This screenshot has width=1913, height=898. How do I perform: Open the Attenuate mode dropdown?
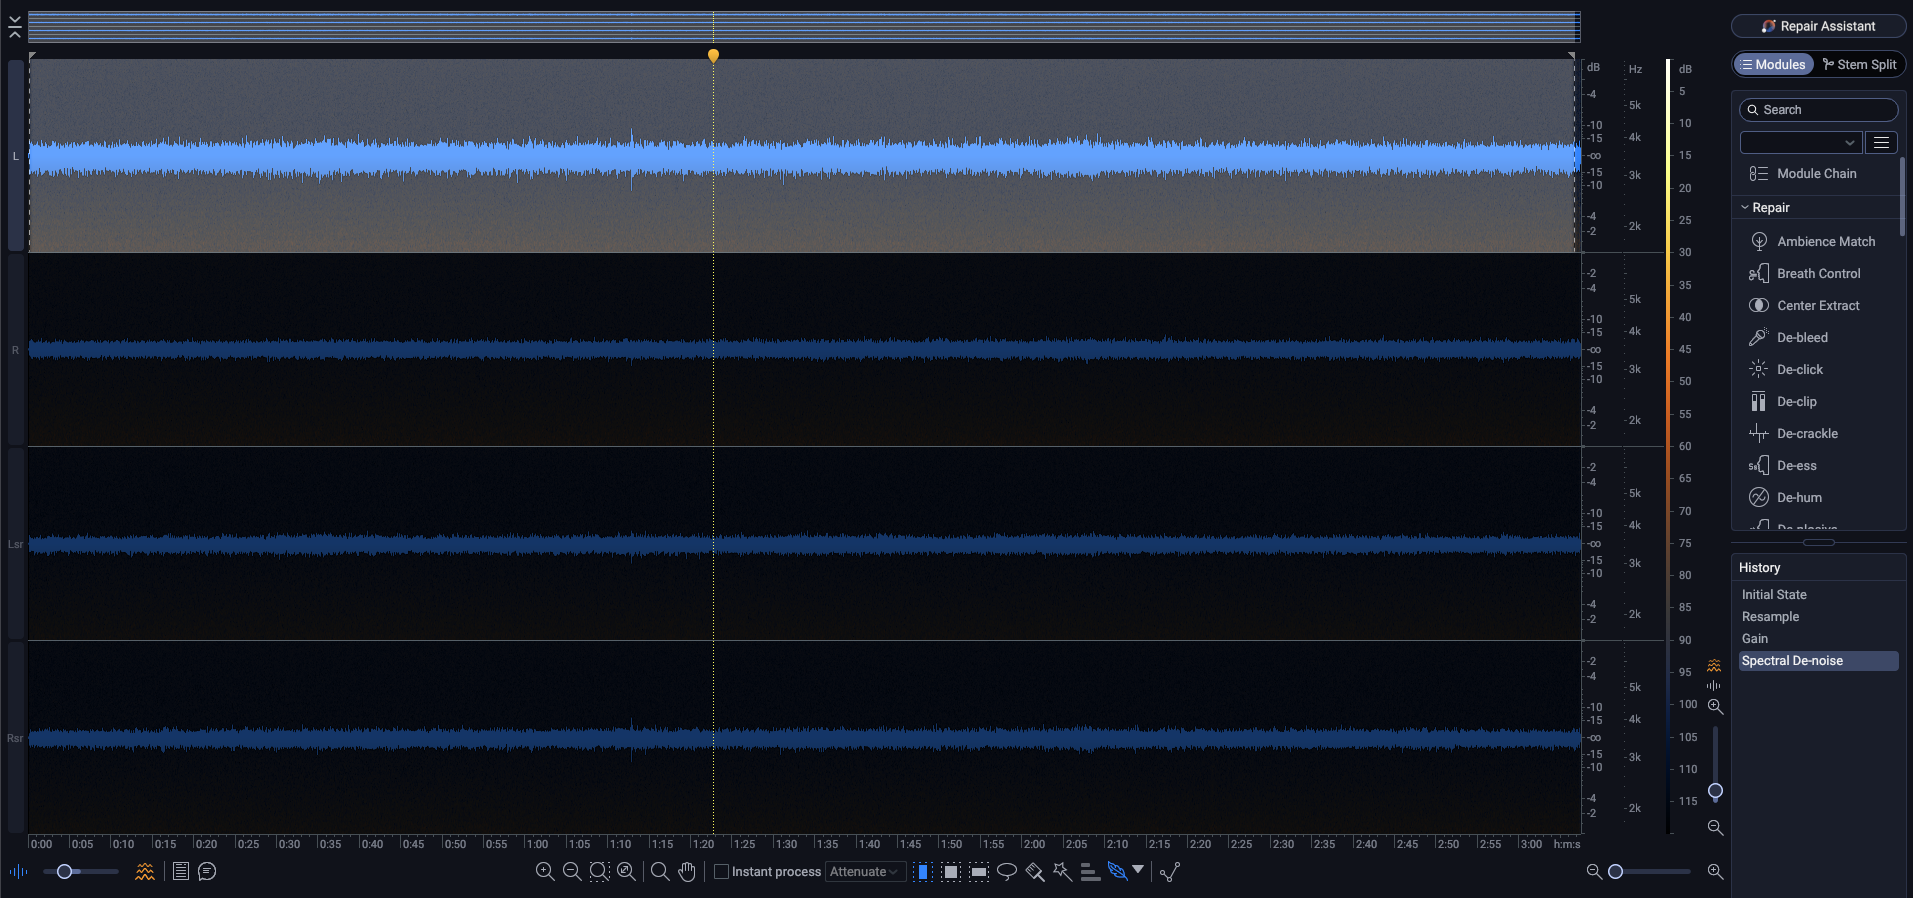point(865,872)
